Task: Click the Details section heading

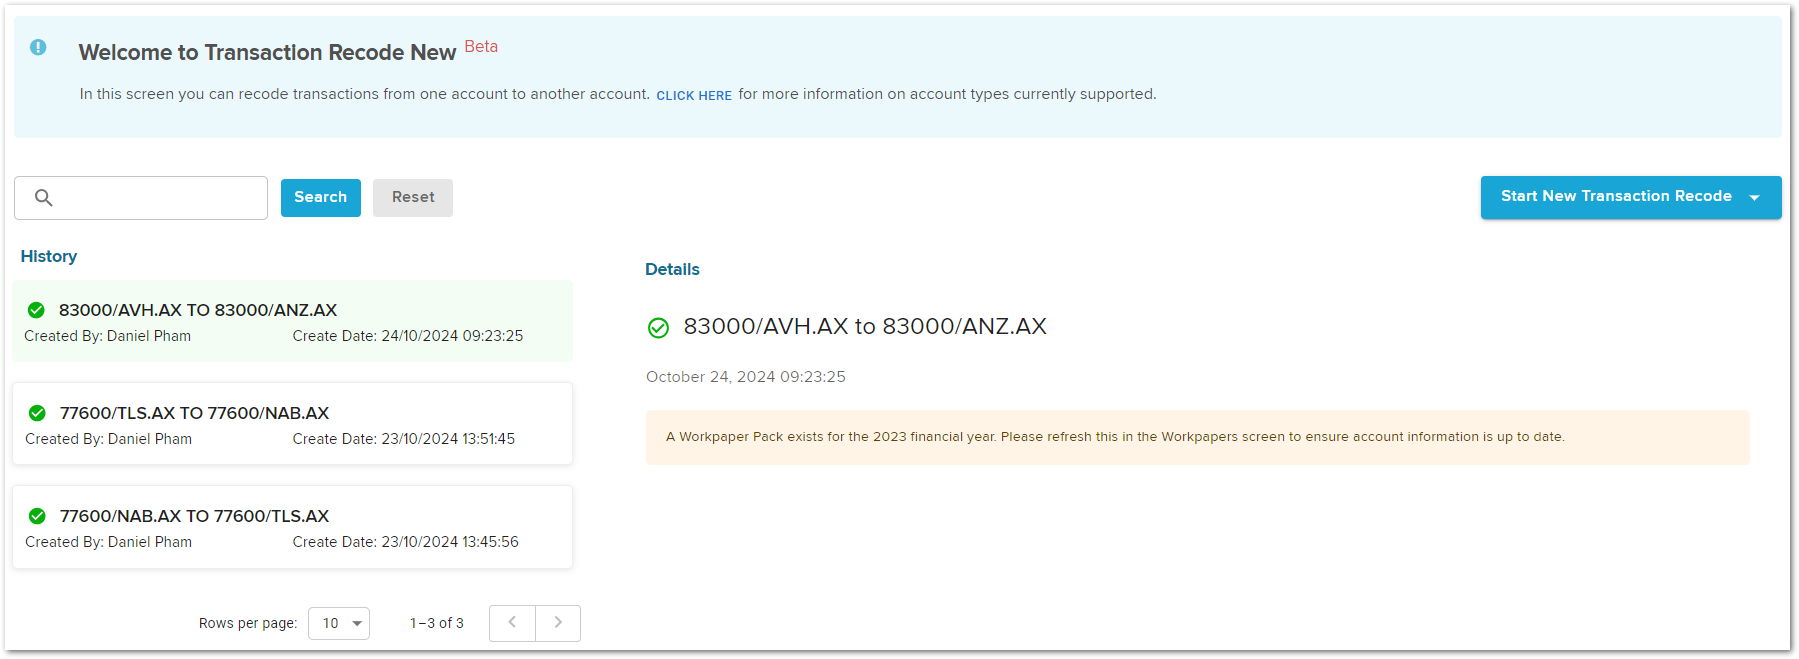Action: click(x=672, y=270)
